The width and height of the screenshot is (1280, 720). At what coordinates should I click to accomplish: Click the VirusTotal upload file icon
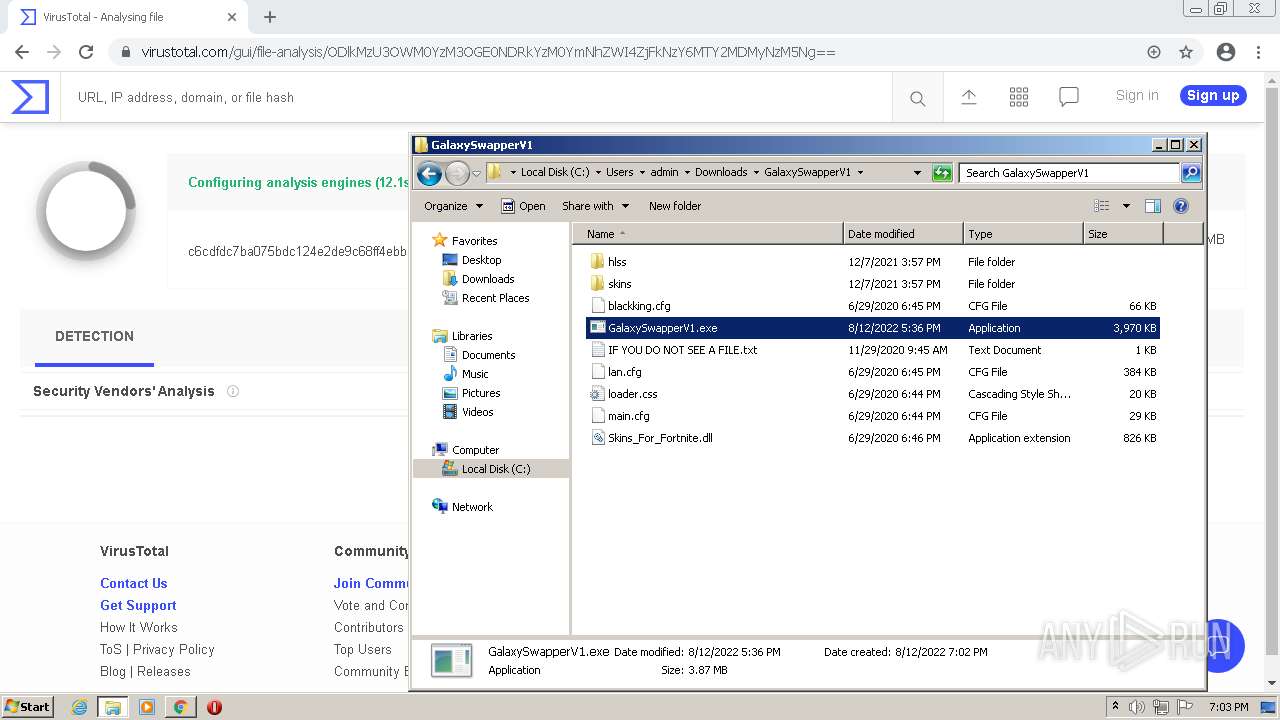coord(969,97)
